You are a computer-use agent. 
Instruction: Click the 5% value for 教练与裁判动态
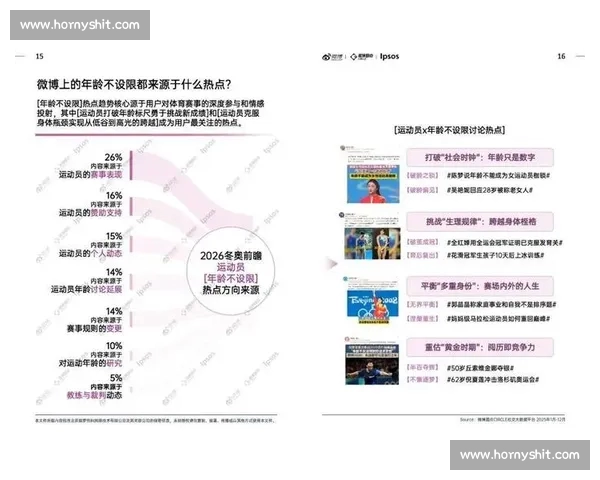click(x=116, y=378)
